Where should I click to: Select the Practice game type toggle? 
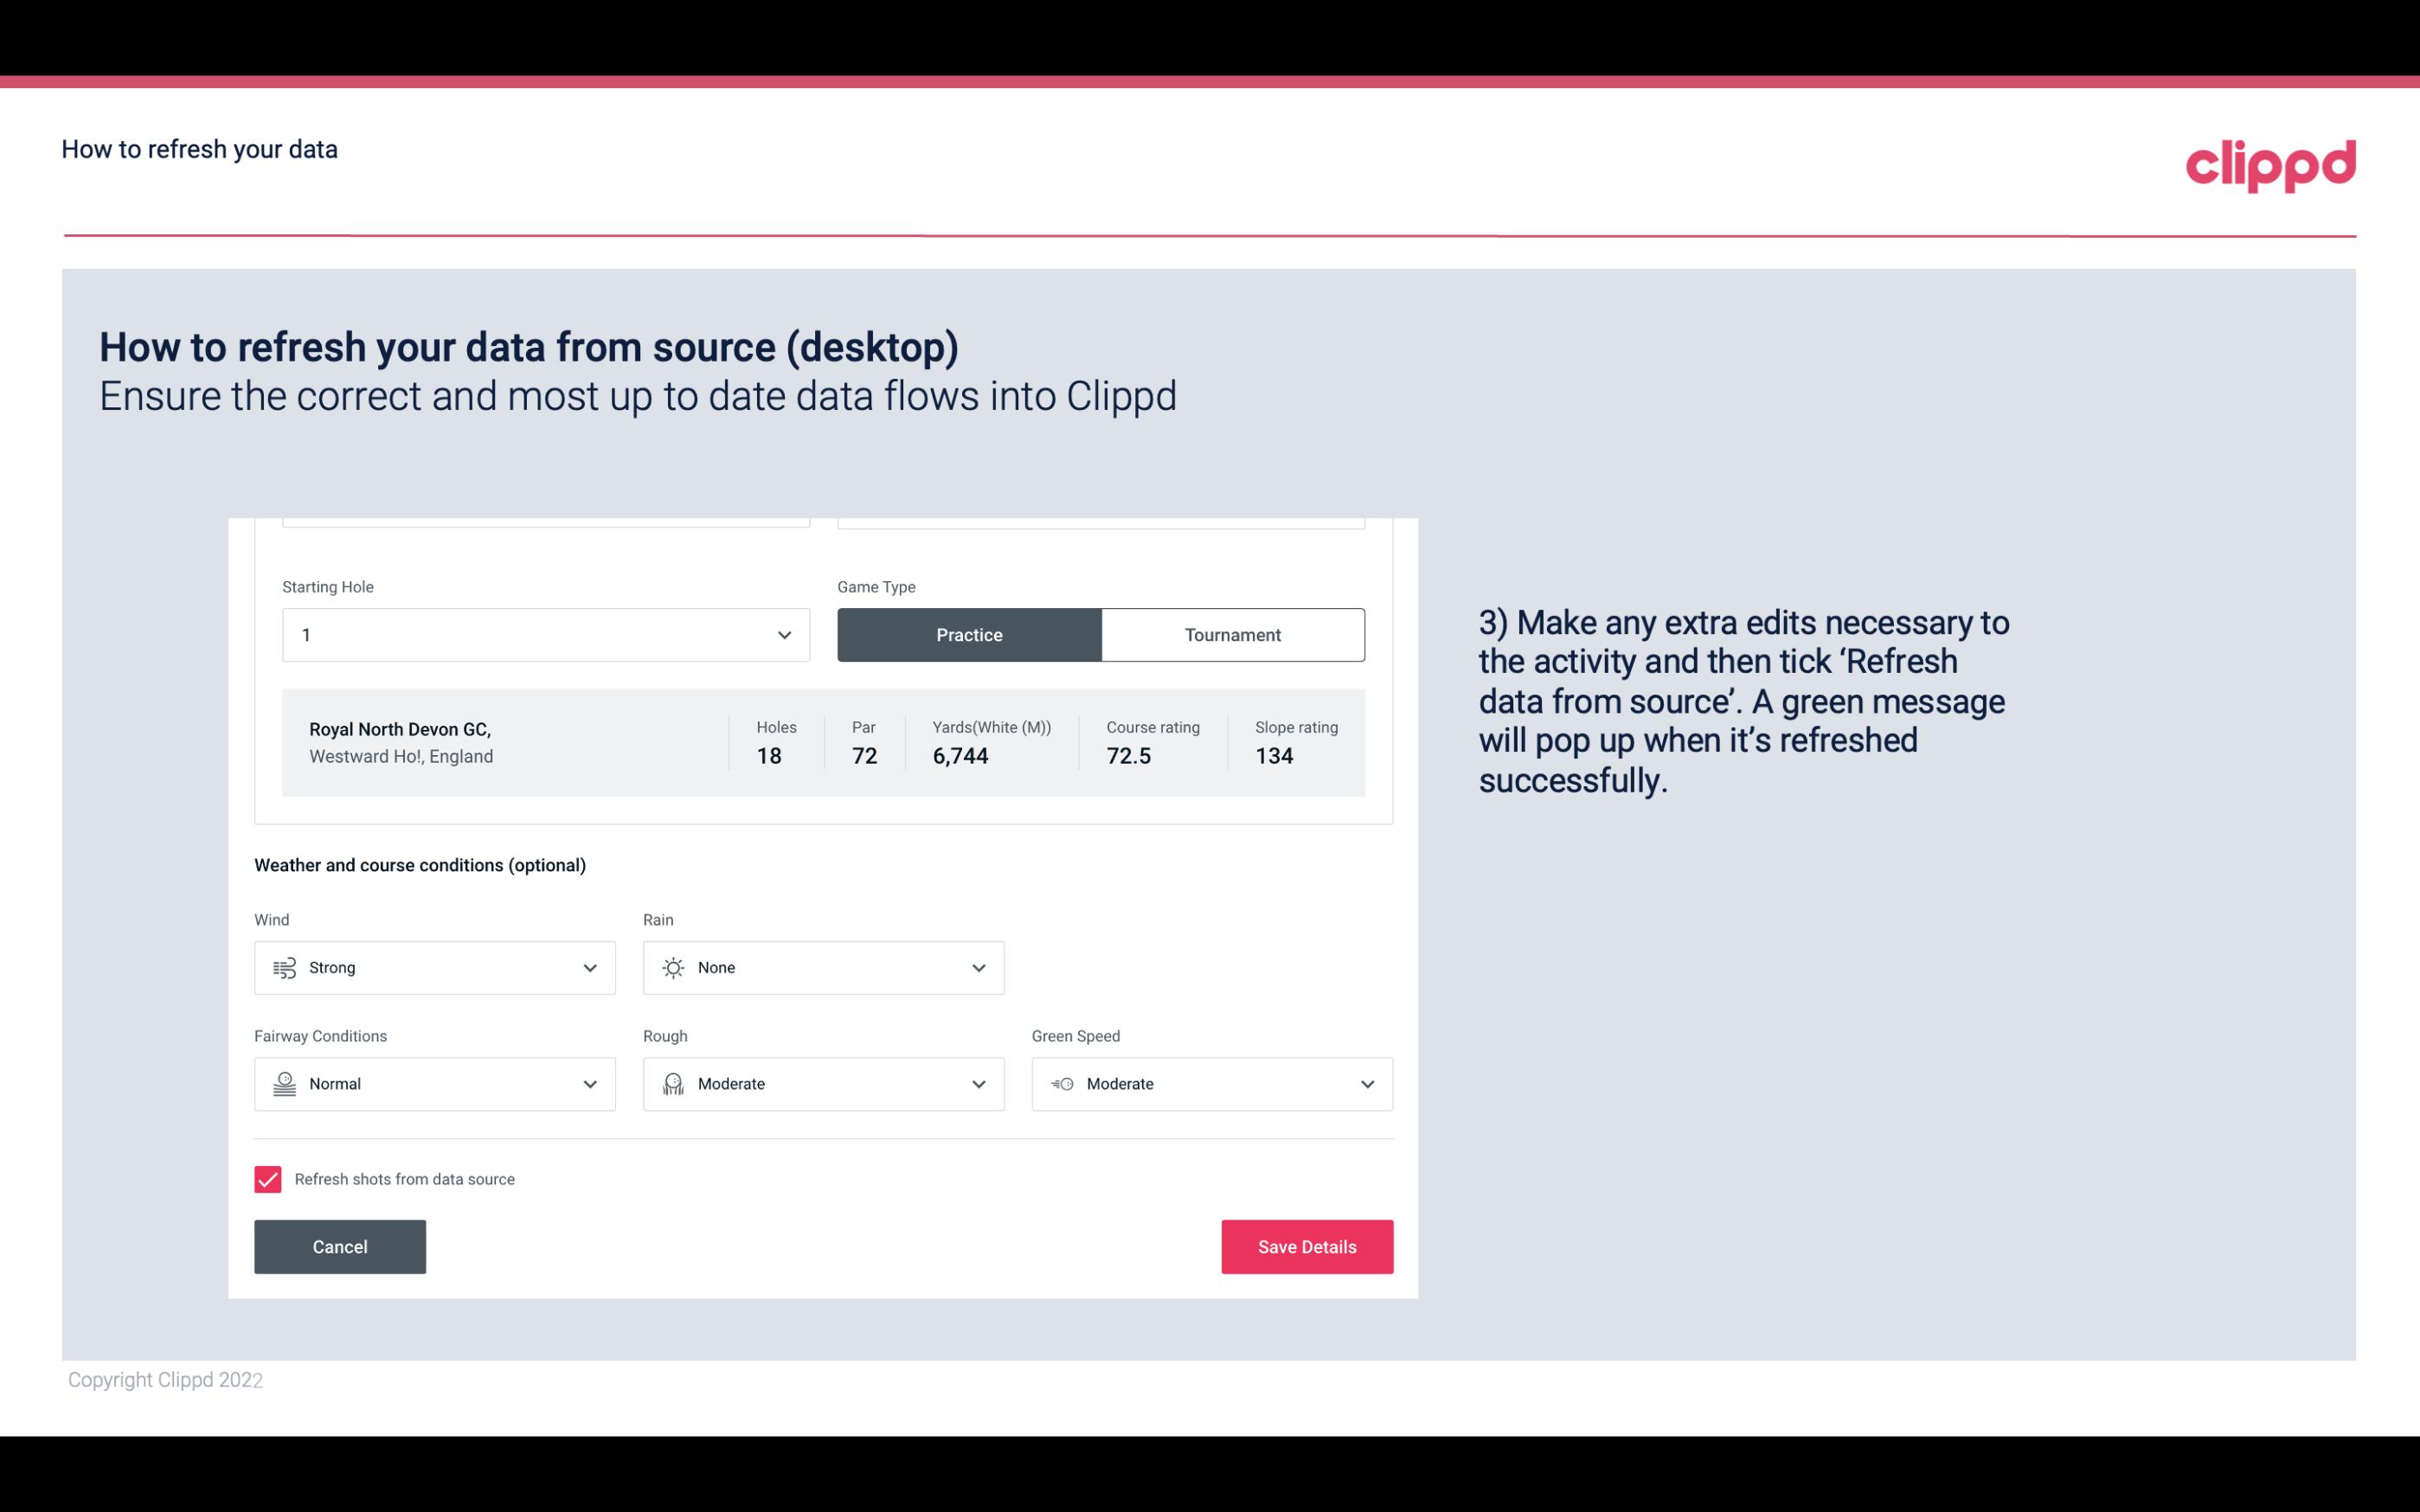tap(969, 634)
